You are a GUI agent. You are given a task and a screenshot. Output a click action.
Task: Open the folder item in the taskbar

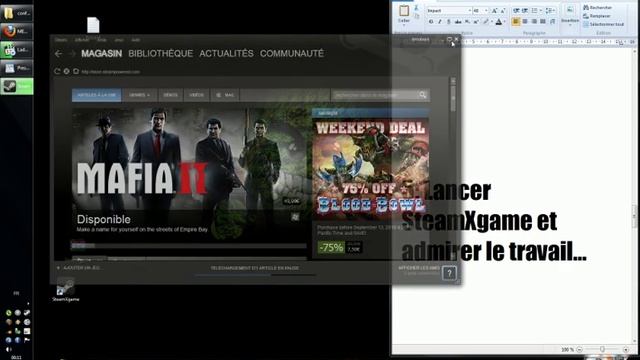(17, 13)
